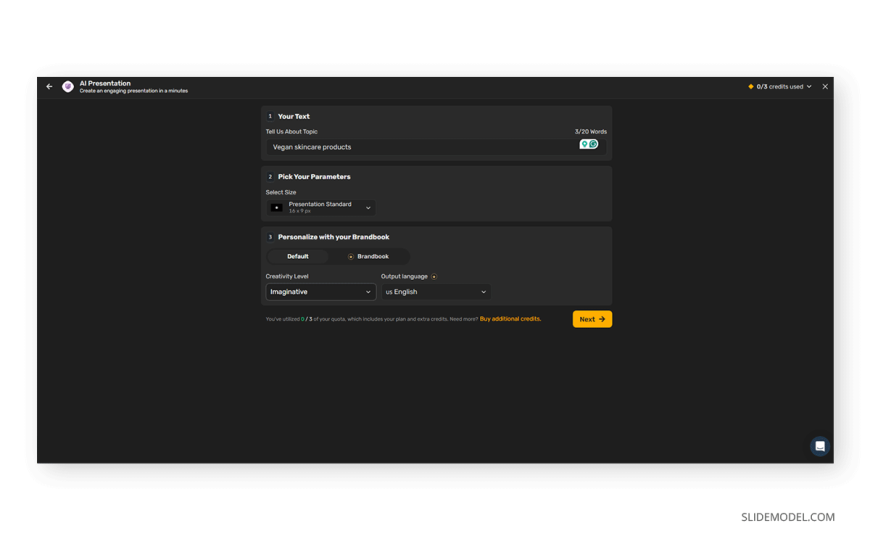
Task: Click the credits diamond icon
Action: pyautogui.click(x=751, y=87)
